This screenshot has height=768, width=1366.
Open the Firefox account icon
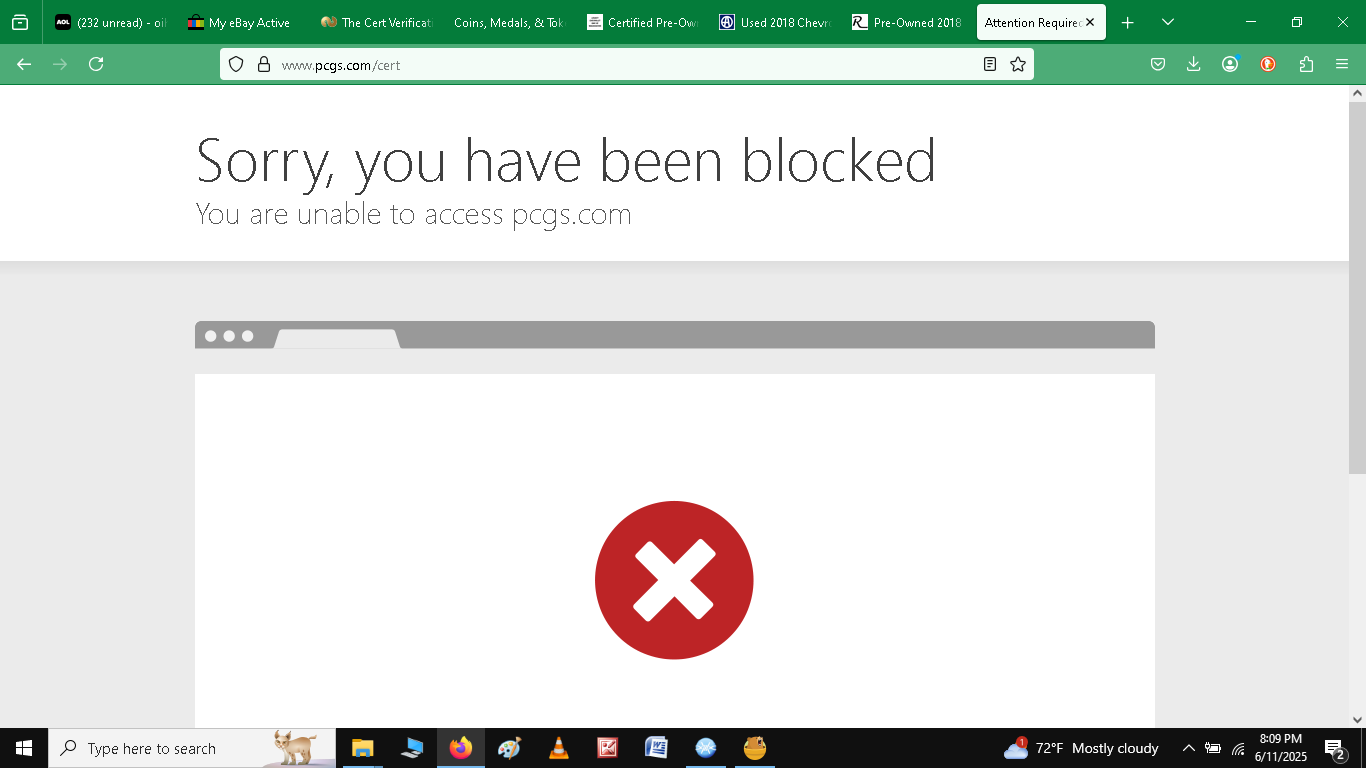tap(1230, 64)
